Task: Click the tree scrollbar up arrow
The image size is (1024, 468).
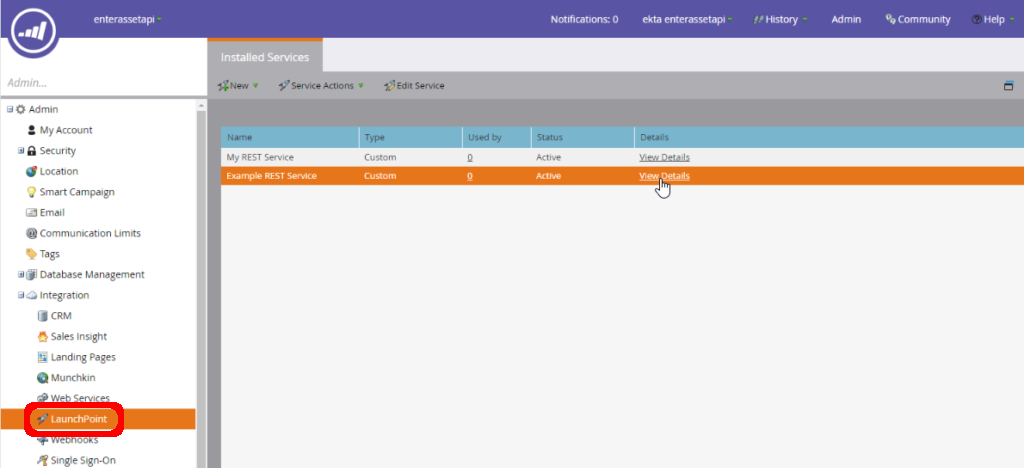Action: 200,105
